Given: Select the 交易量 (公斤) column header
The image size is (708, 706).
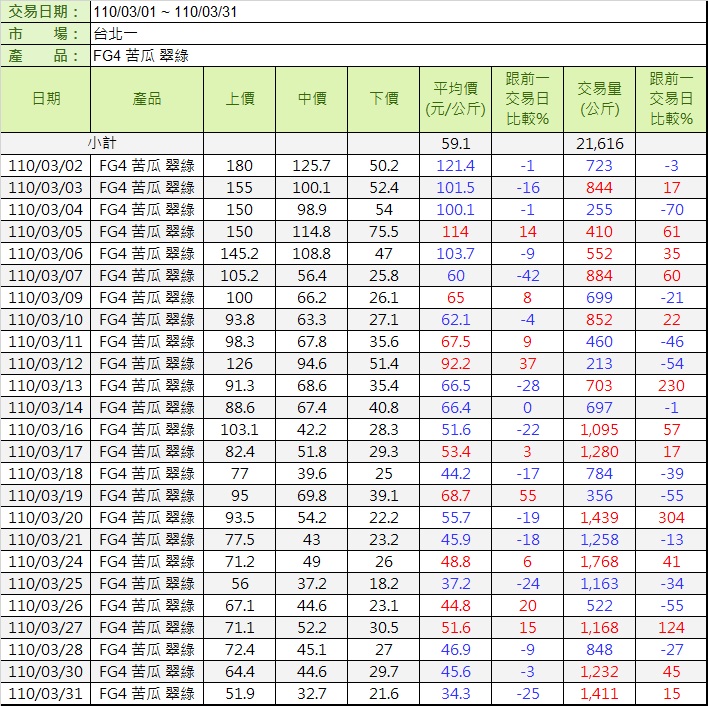Looking at the screenshot, I should (x=599, y=99).
